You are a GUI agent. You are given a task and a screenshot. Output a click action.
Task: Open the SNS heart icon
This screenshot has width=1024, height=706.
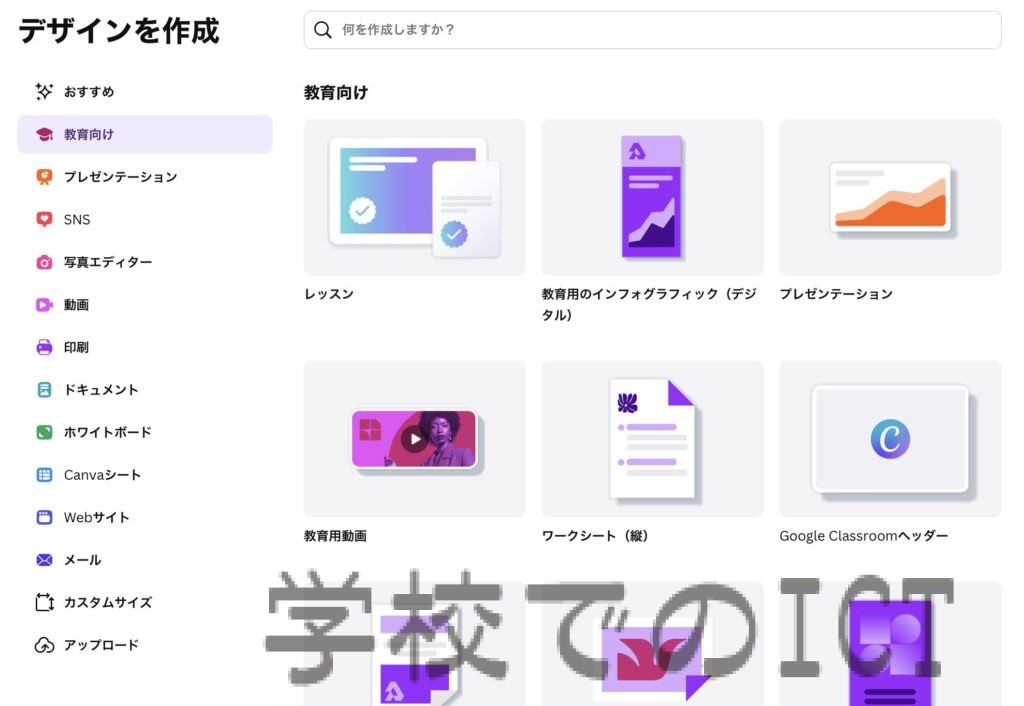(44, 219)
